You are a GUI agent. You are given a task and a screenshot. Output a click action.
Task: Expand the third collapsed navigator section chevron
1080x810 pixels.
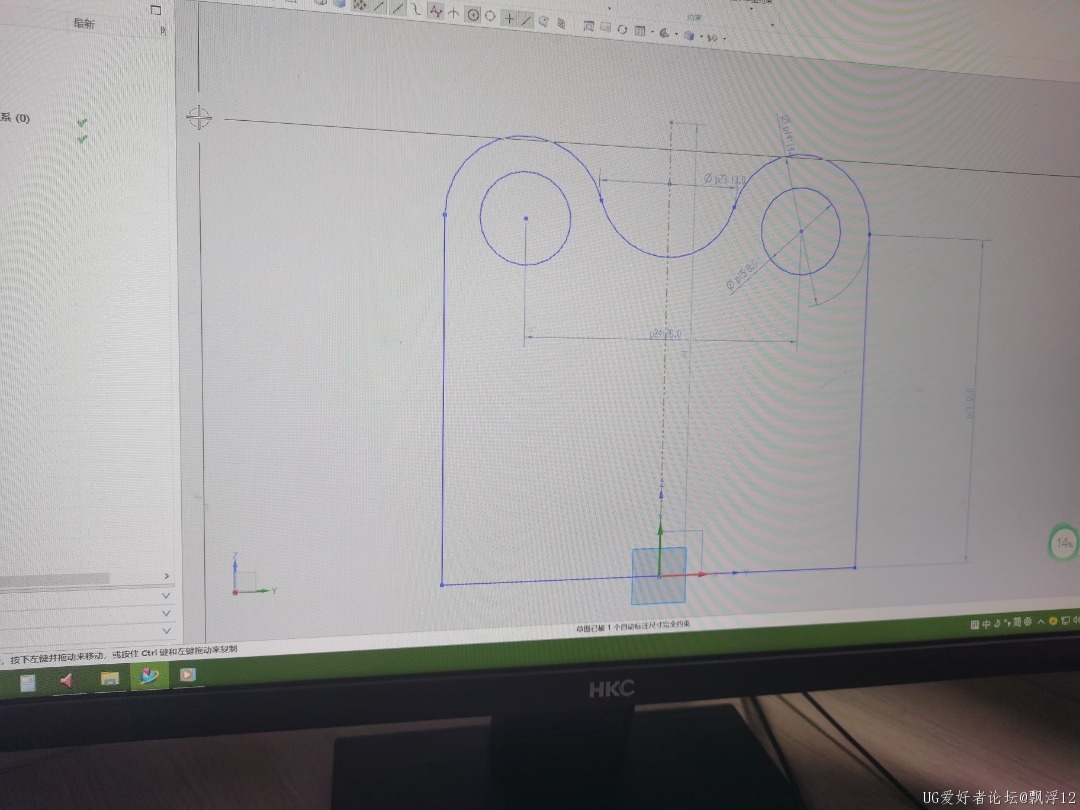(166, 630)
